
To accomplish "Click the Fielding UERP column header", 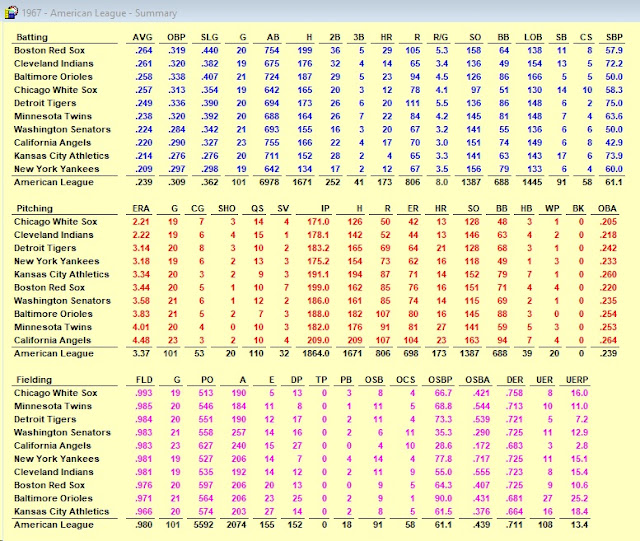I will (x=577, y=380).
